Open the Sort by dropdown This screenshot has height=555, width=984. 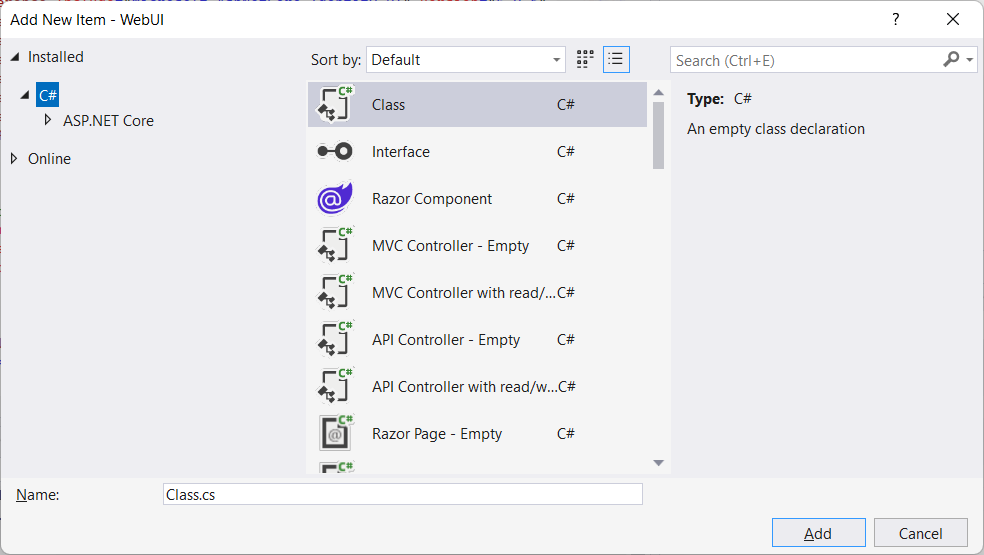point(465,60)
